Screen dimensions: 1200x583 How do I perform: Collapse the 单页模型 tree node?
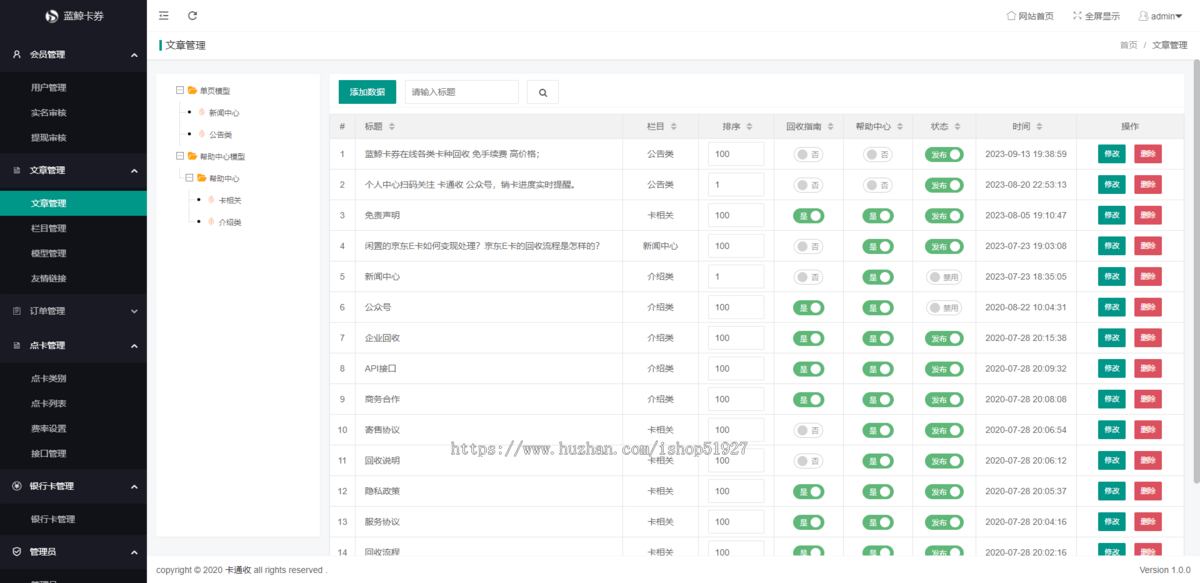pos(180,91)
